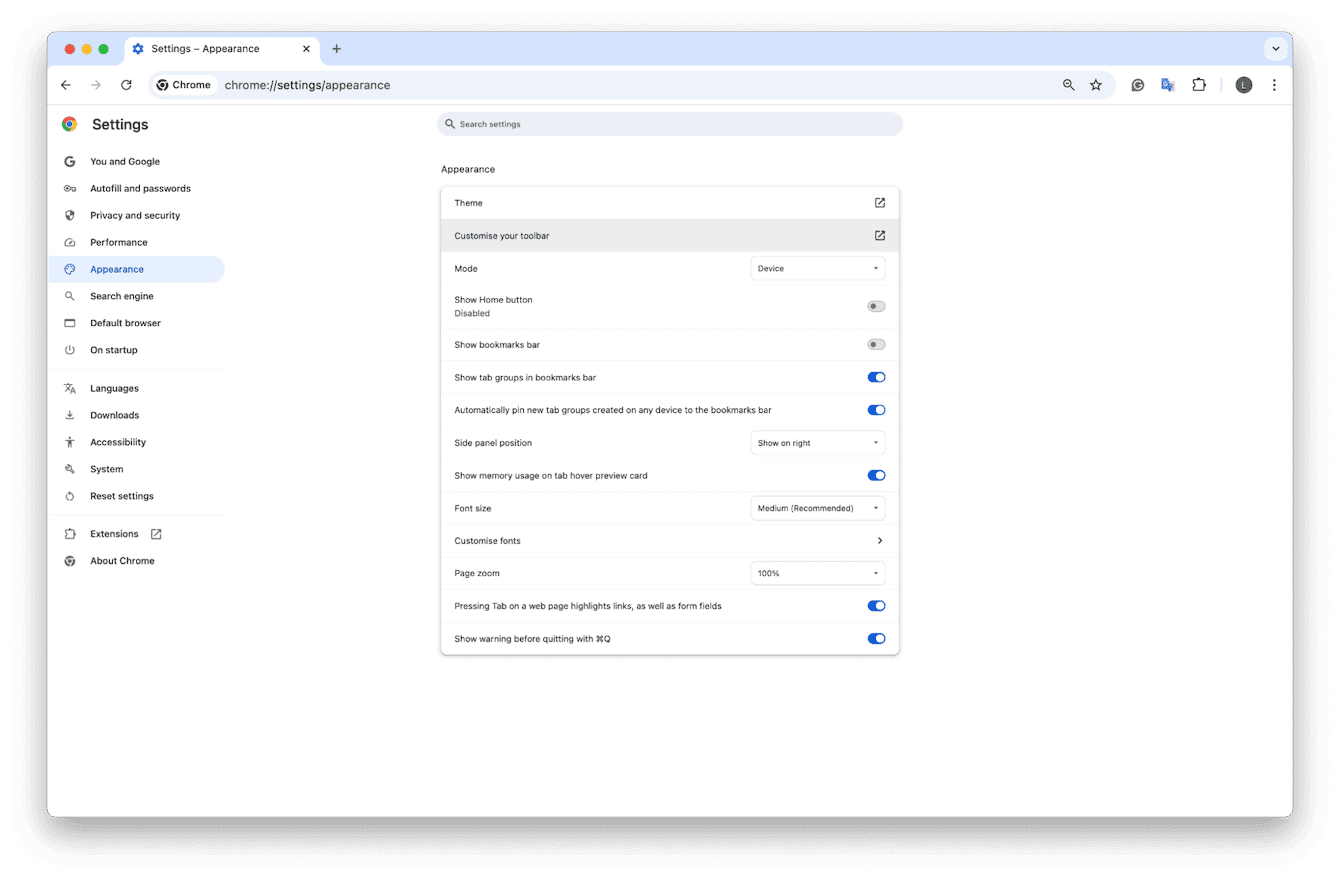The width and height of the screenshot is (1340, 879).
Task: Open a new browser tab with the plus button
Action: click(336, 48)
